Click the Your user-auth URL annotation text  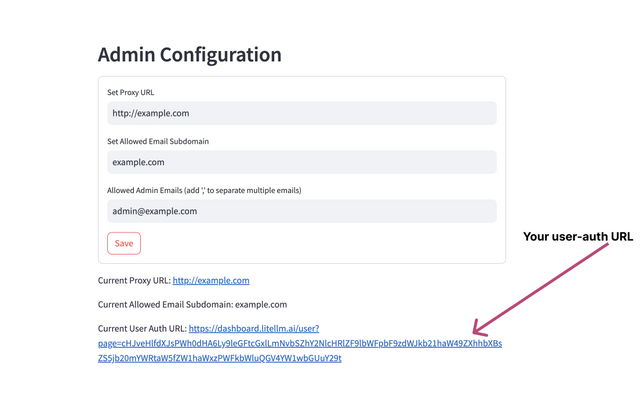click(578, 237)
